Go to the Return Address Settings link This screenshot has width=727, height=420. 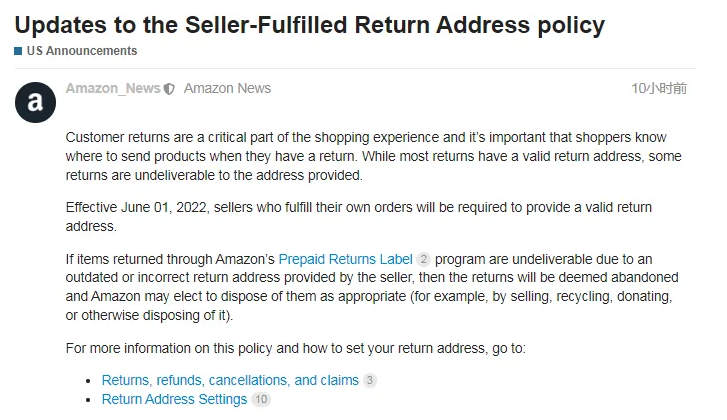click(x=174, y=400)
